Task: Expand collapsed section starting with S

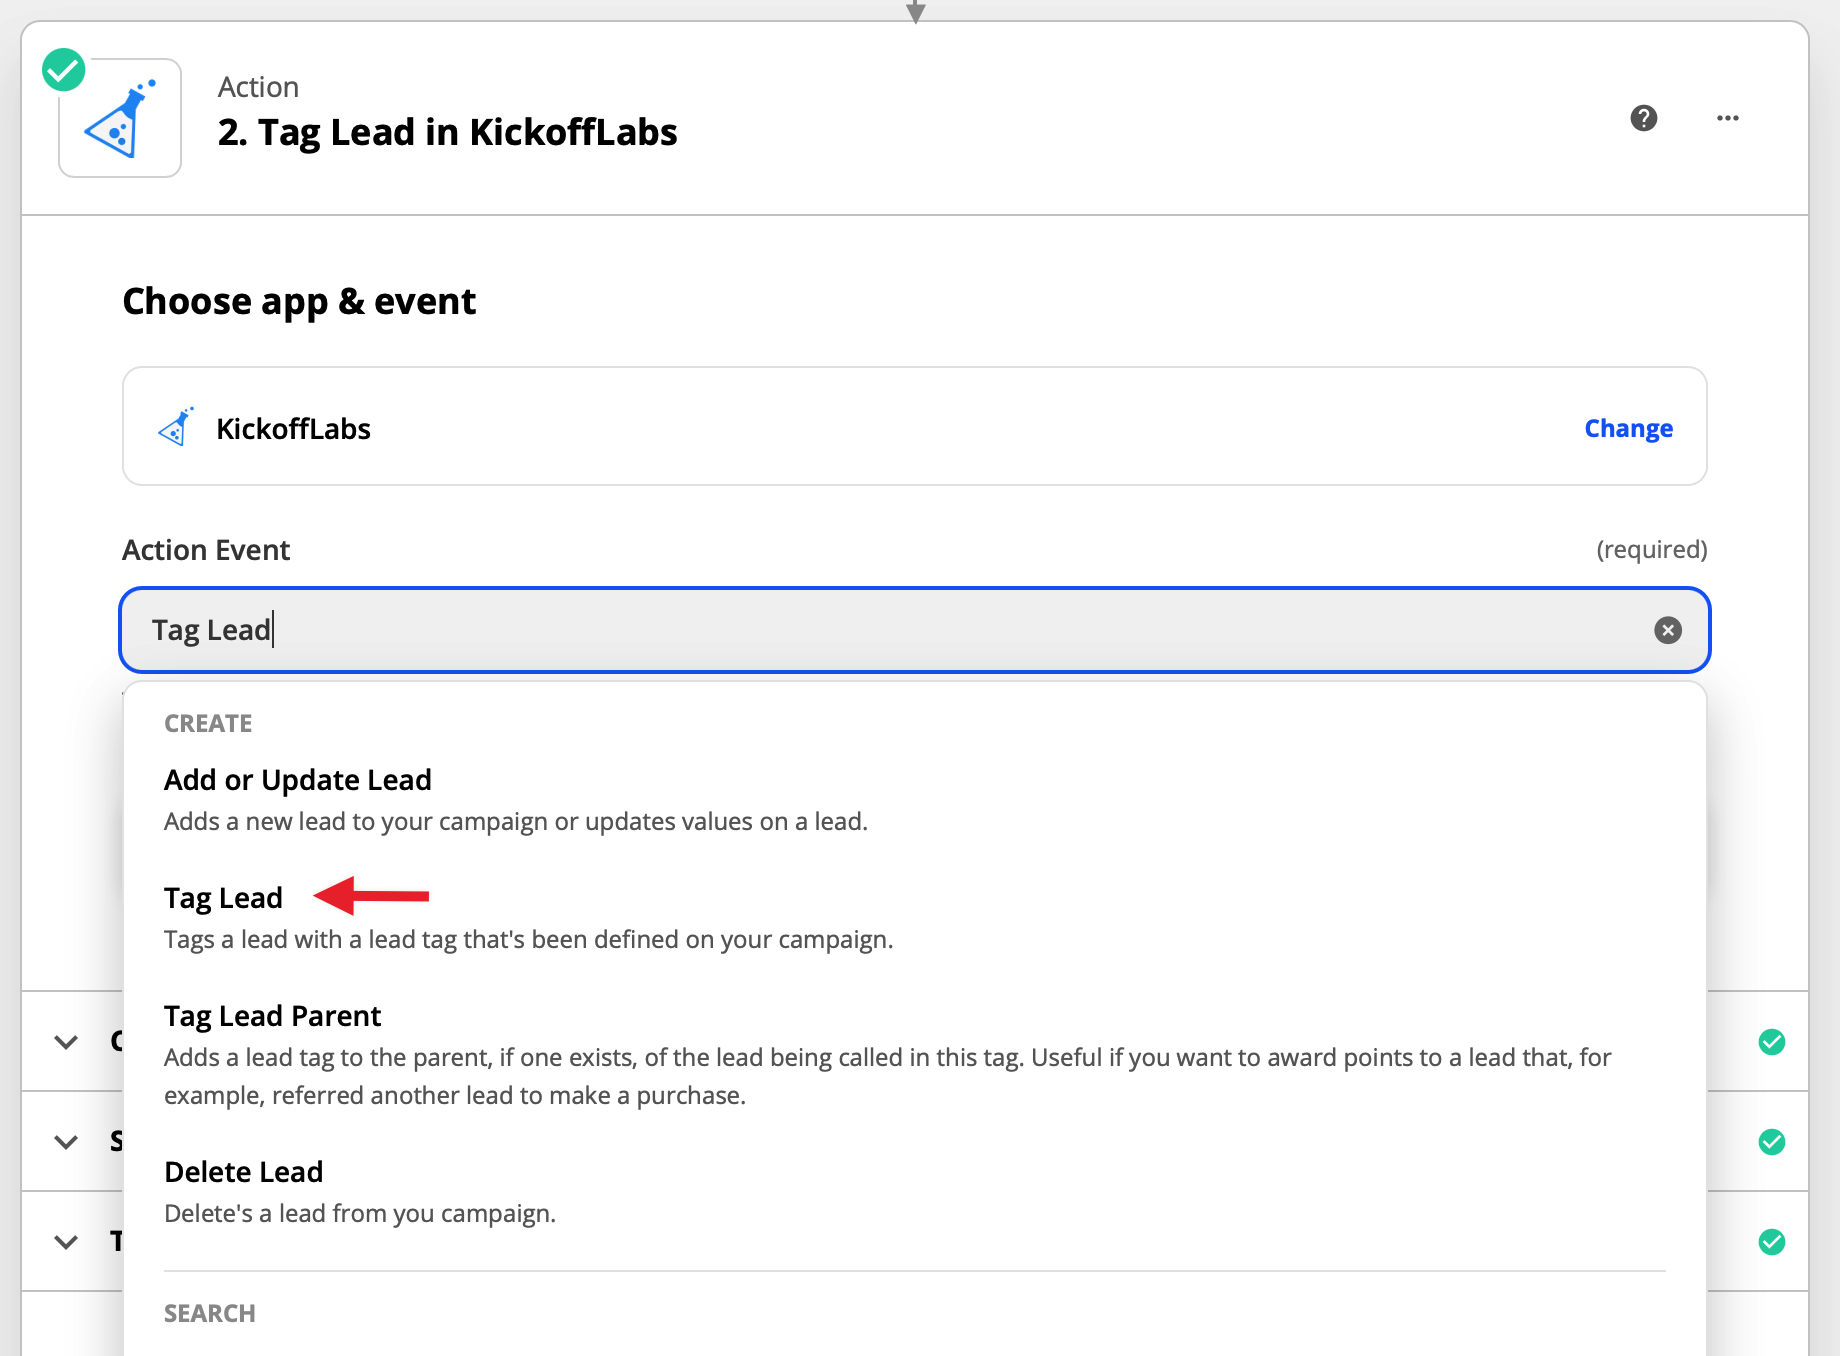Action: [66, 1142]
